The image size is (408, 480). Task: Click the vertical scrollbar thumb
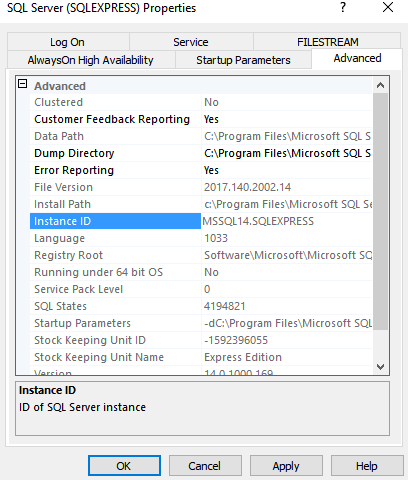pos(380,211)
